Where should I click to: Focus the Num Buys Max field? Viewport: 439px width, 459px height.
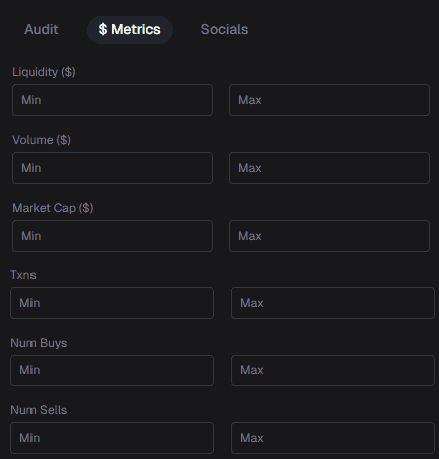point(333,370)
